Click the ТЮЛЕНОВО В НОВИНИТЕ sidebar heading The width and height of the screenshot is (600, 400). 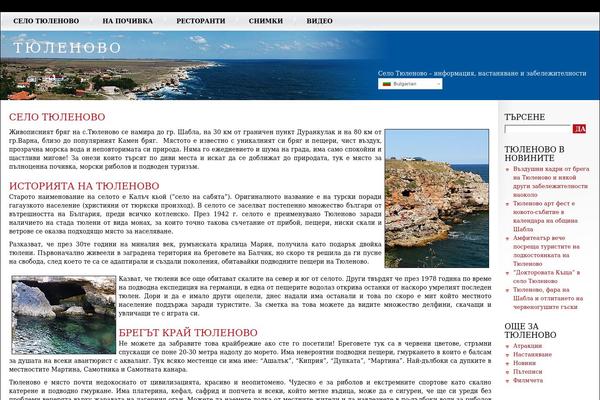(x=534, y=153)
